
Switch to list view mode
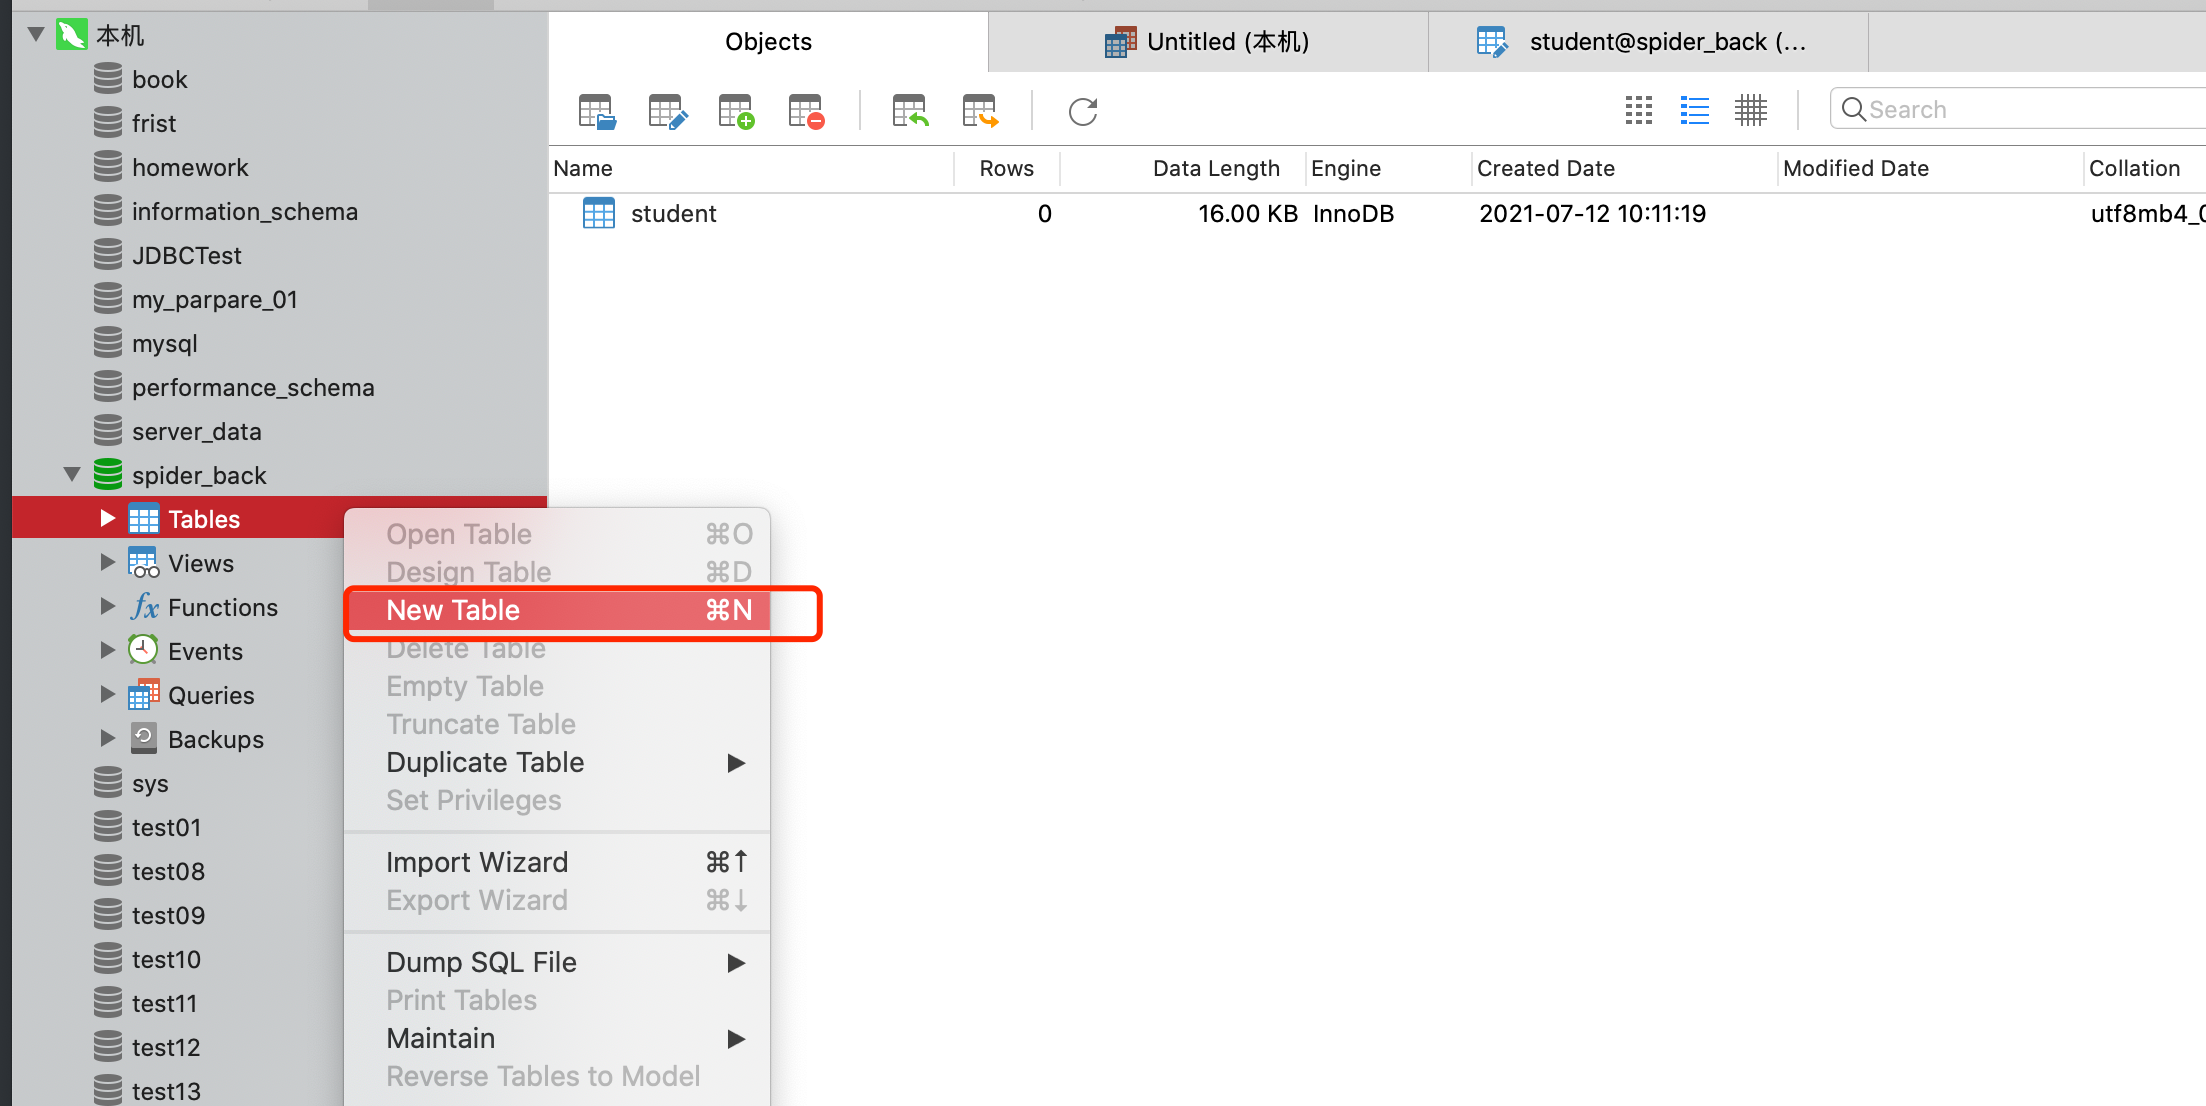[x=1694, y=110]
